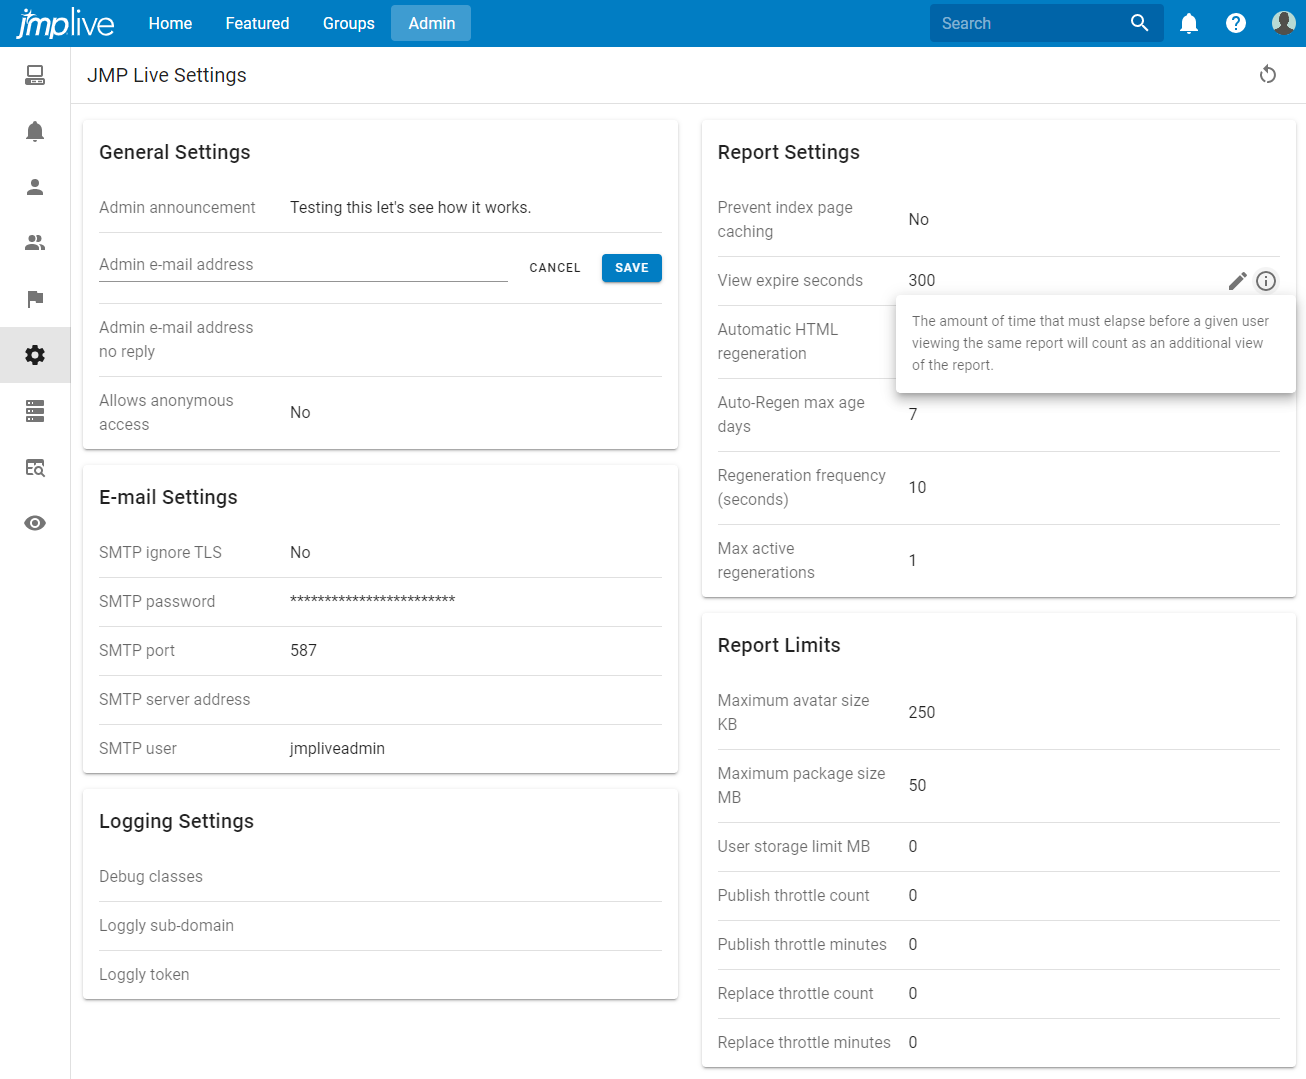Open the top bar notifications bell
The height and width of the screenshot is (1079, 1306).
click(x=1189, y=22)
